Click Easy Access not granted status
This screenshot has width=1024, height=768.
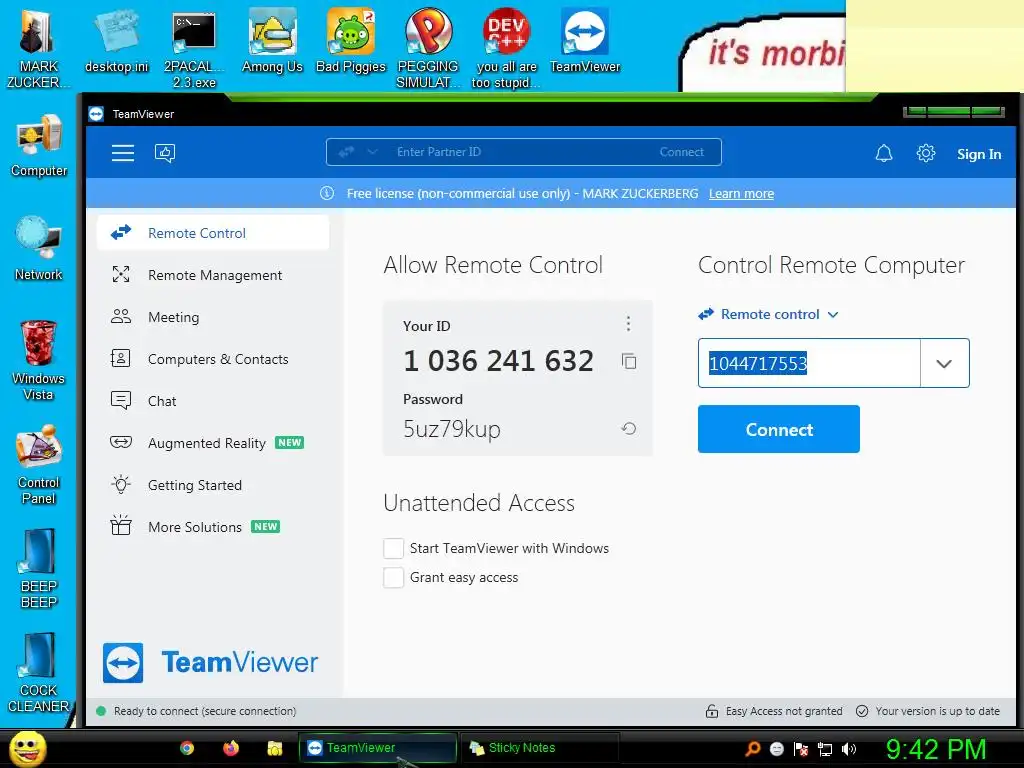774,711
